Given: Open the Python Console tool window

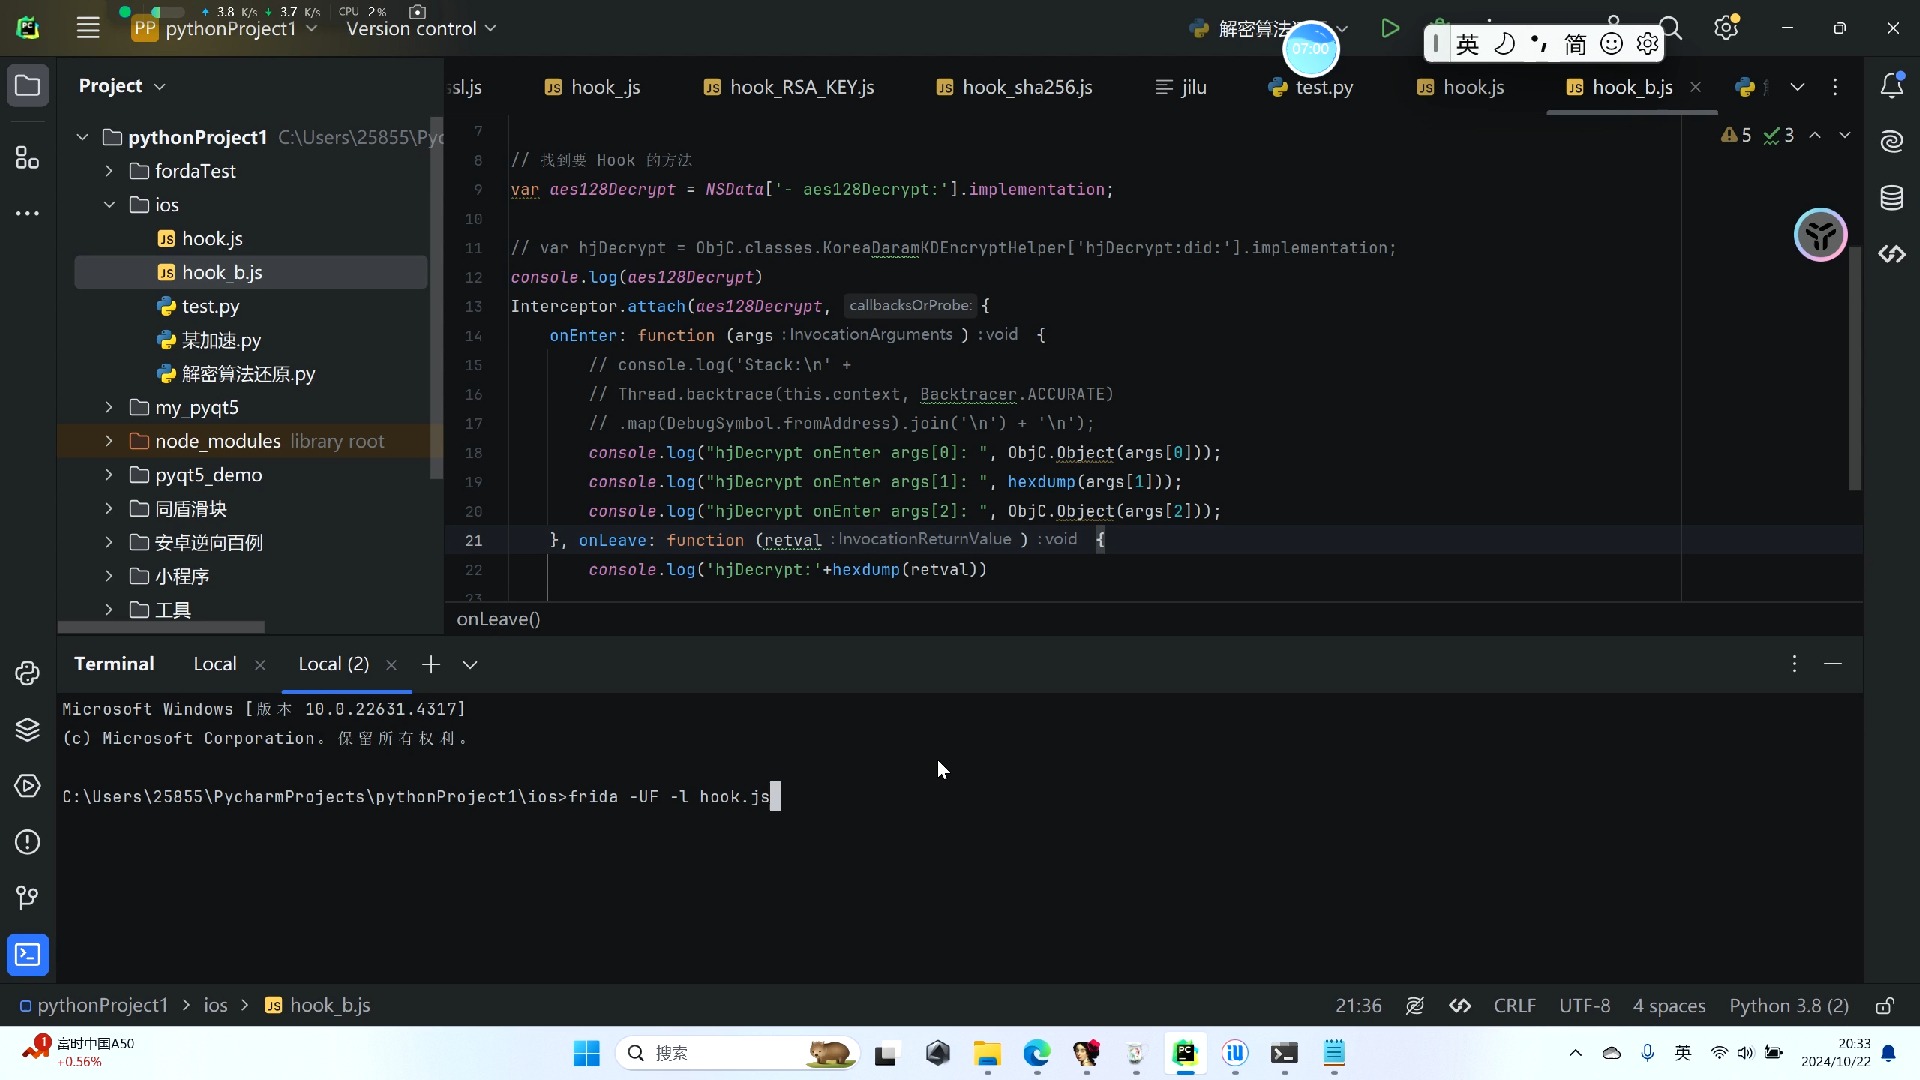Looking at the screenshot, I should click(x=27, y=673).
